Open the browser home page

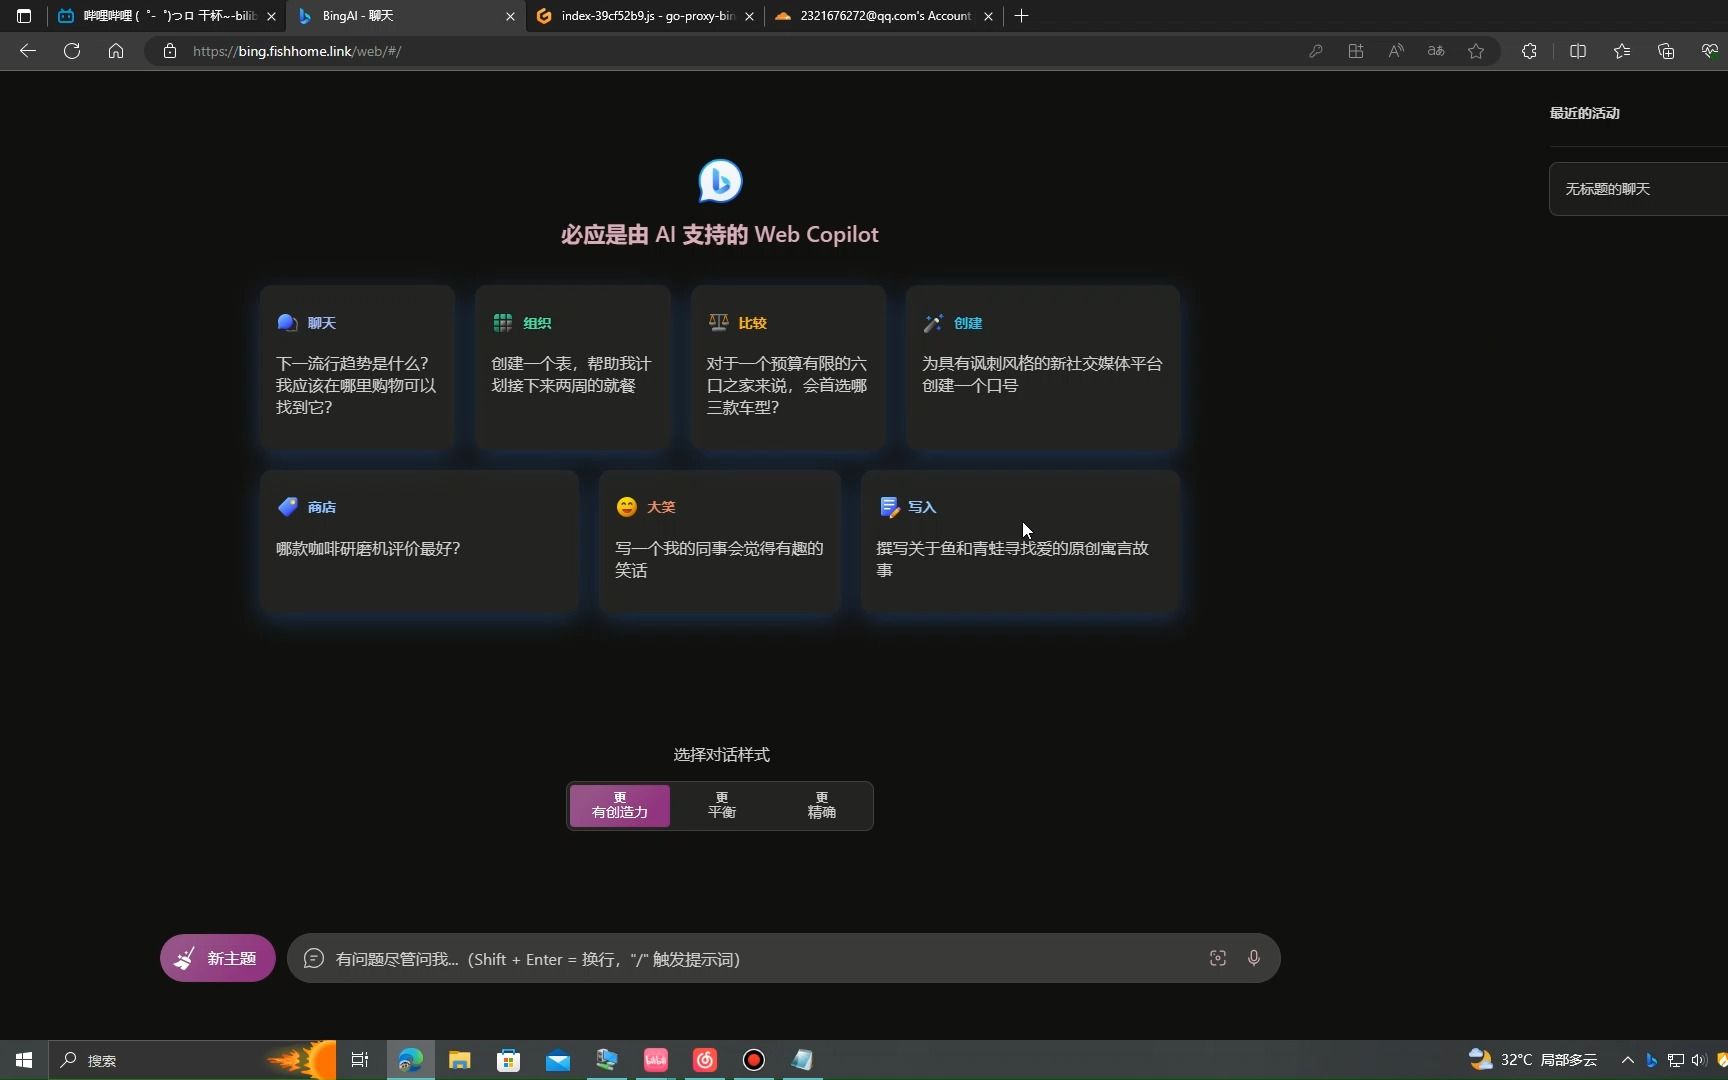point(116,51)
